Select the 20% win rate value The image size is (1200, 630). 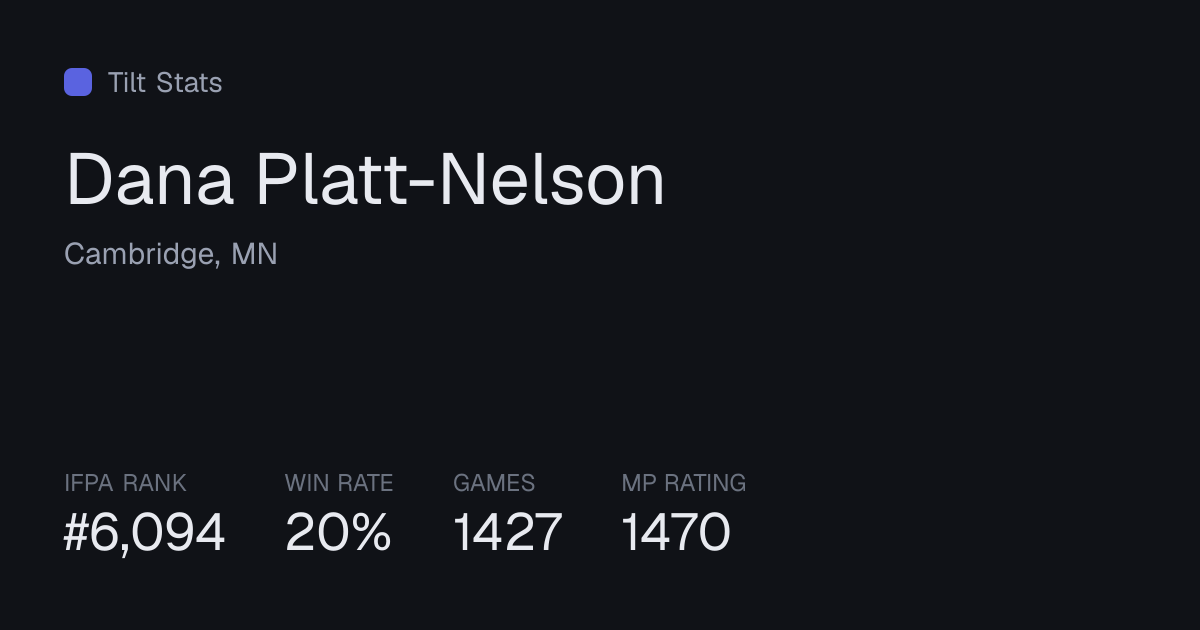pos(338,532)
